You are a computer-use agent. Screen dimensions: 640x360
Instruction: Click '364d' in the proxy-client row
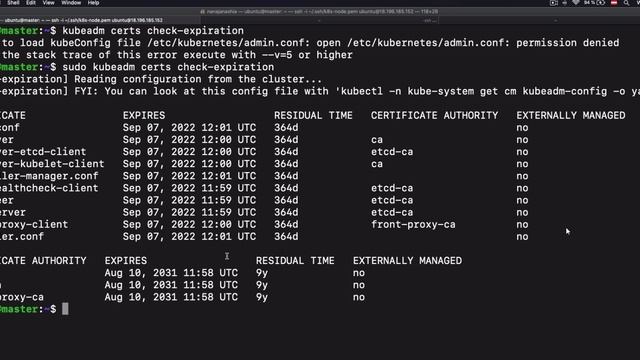coord(286,224)
